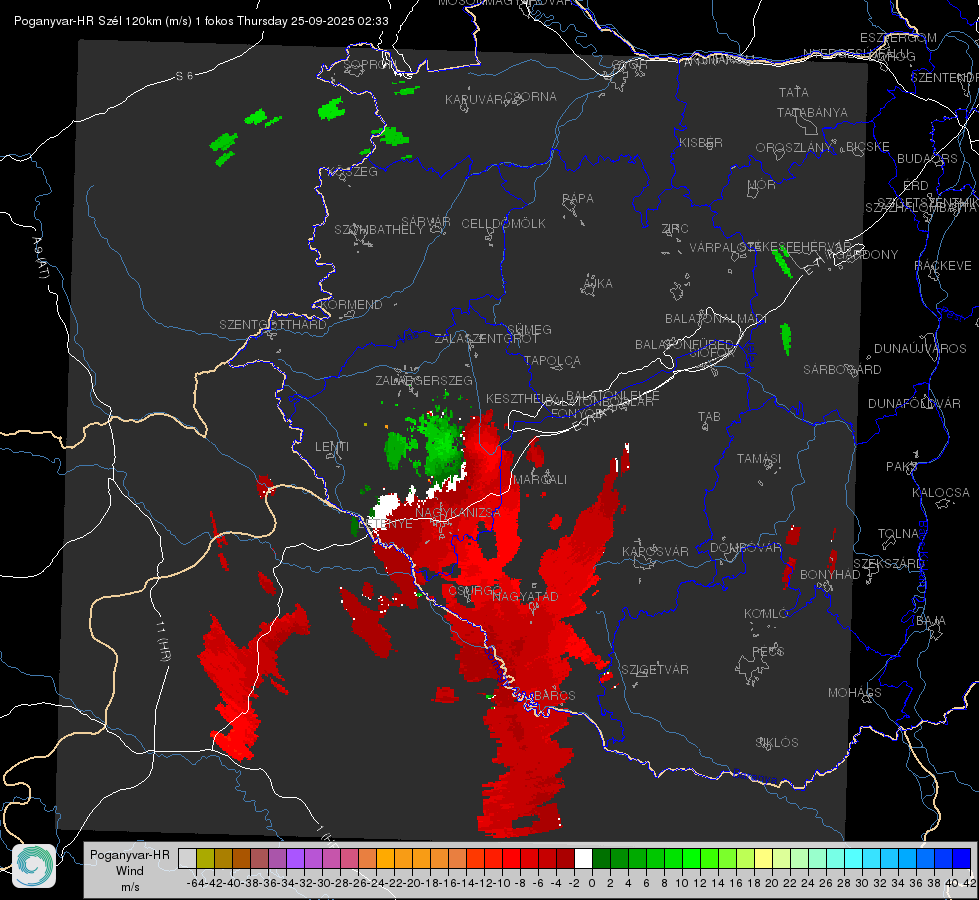Click the SÁRBOGÁRD city label
The image size is (979, 900).
pos(842,370)
